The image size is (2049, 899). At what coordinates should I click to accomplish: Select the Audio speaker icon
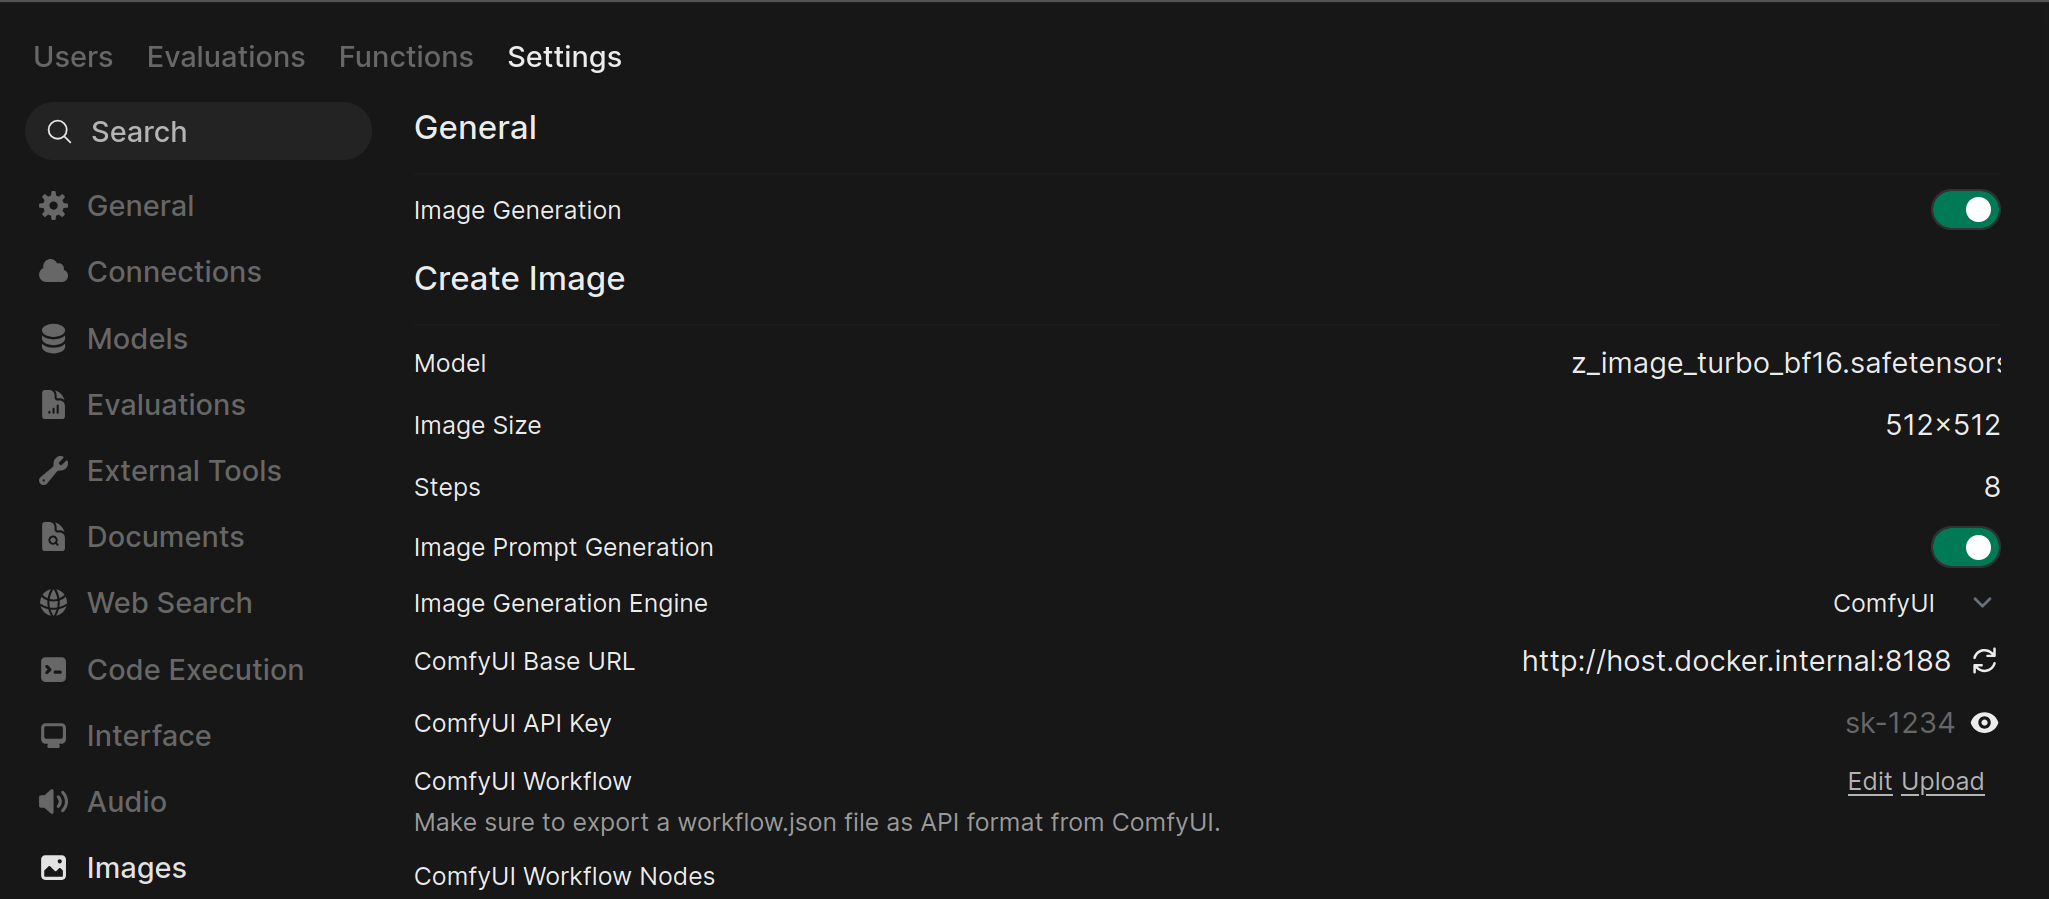(x=54, y=801)
